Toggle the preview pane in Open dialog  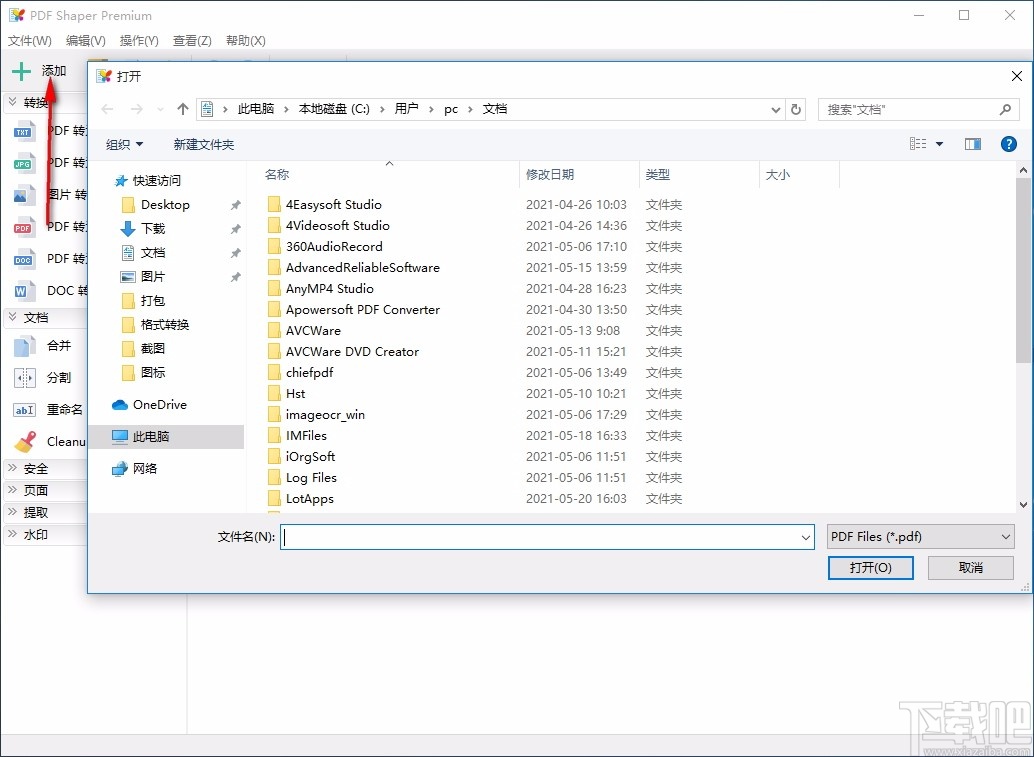971,143
